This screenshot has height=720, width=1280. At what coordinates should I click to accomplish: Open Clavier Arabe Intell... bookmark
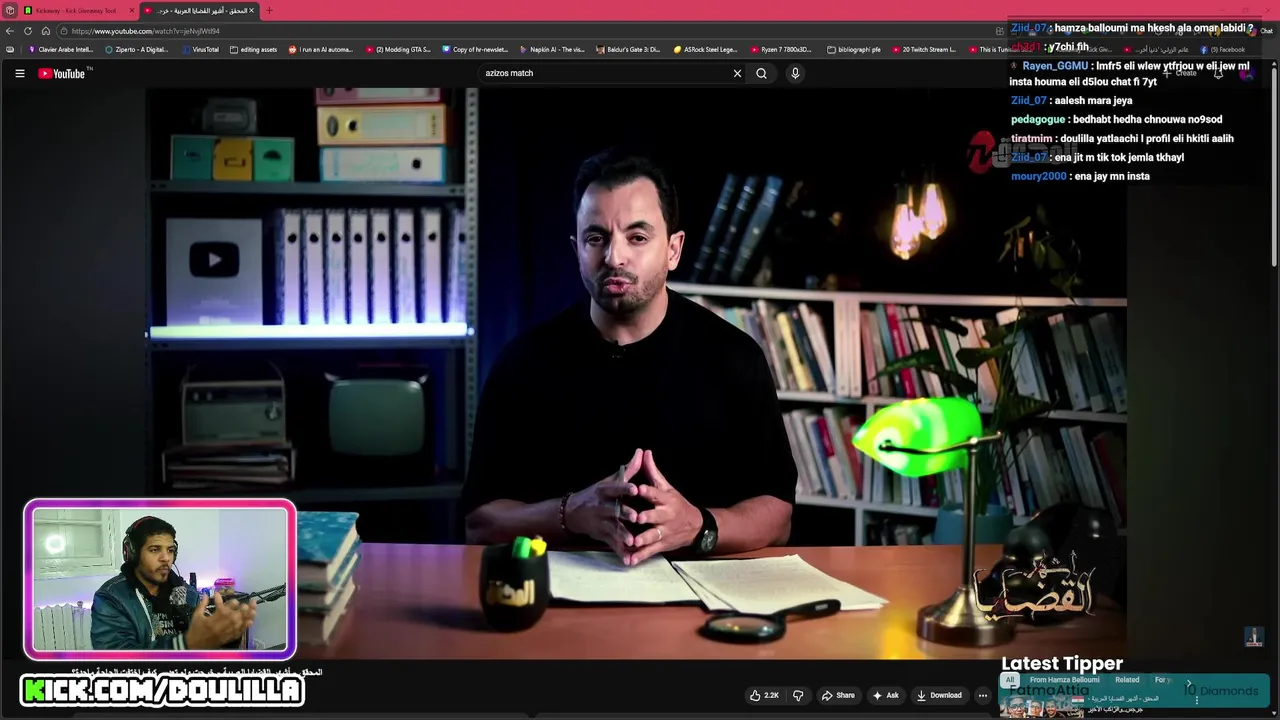61,49
